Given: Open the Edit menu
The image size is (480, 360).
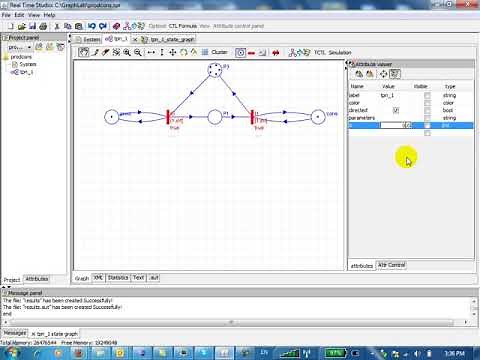Looking at the screenshot, I should [19, 15].
